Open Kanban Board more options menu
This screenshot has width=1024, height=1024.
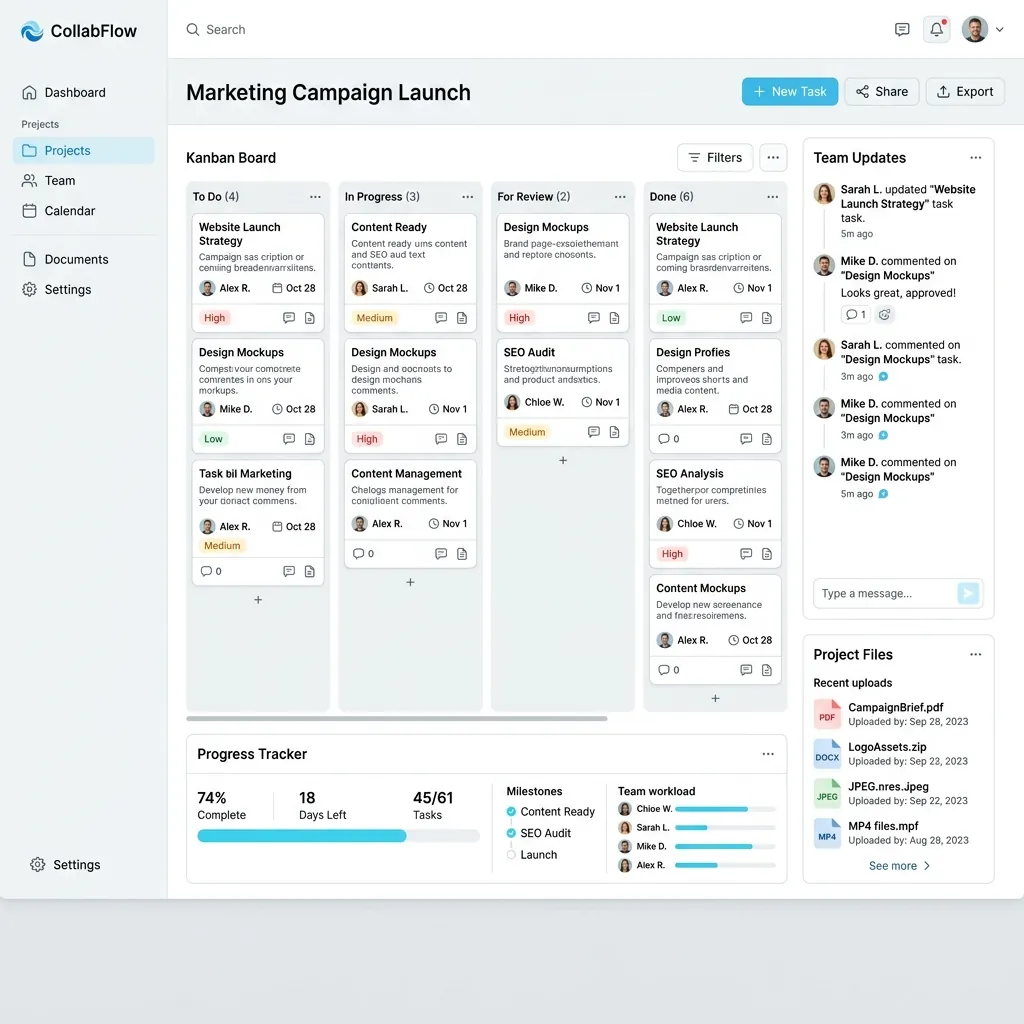click(773, 157)
